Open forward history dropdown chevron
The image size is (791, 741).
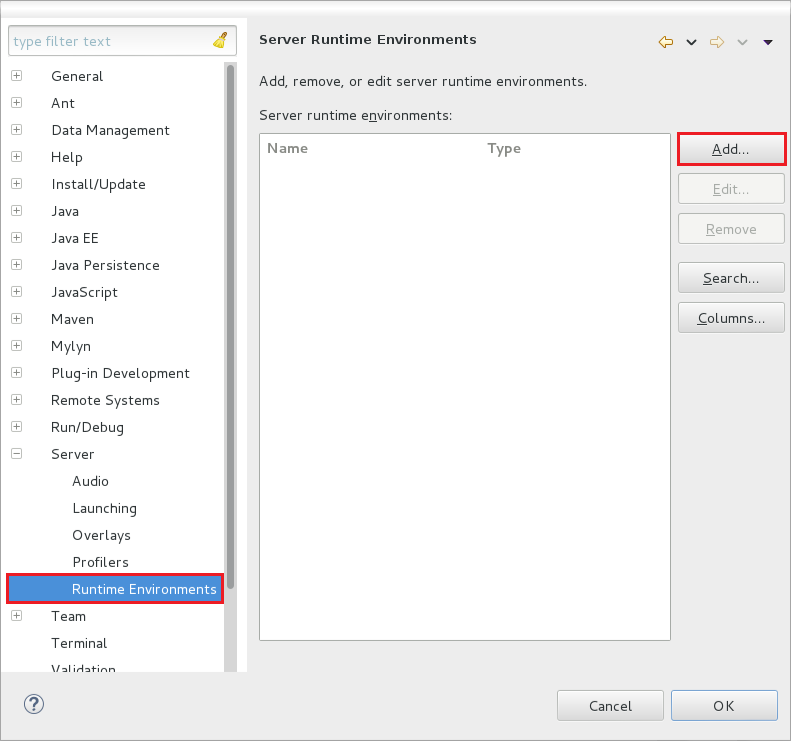(x=743, y=42)
